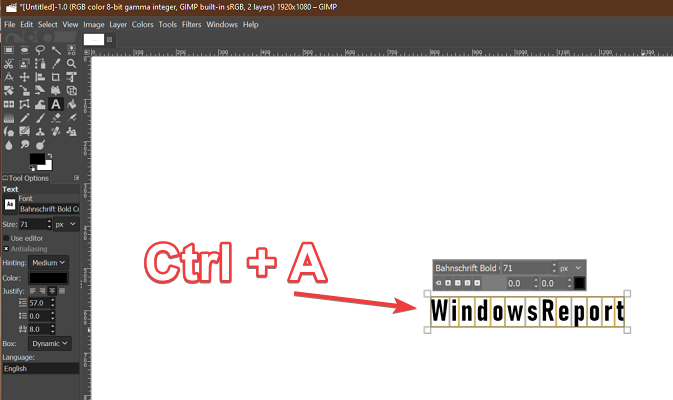Select the Paths tool
This screenshot has width=673, height=400.
(x=40, y=64)
